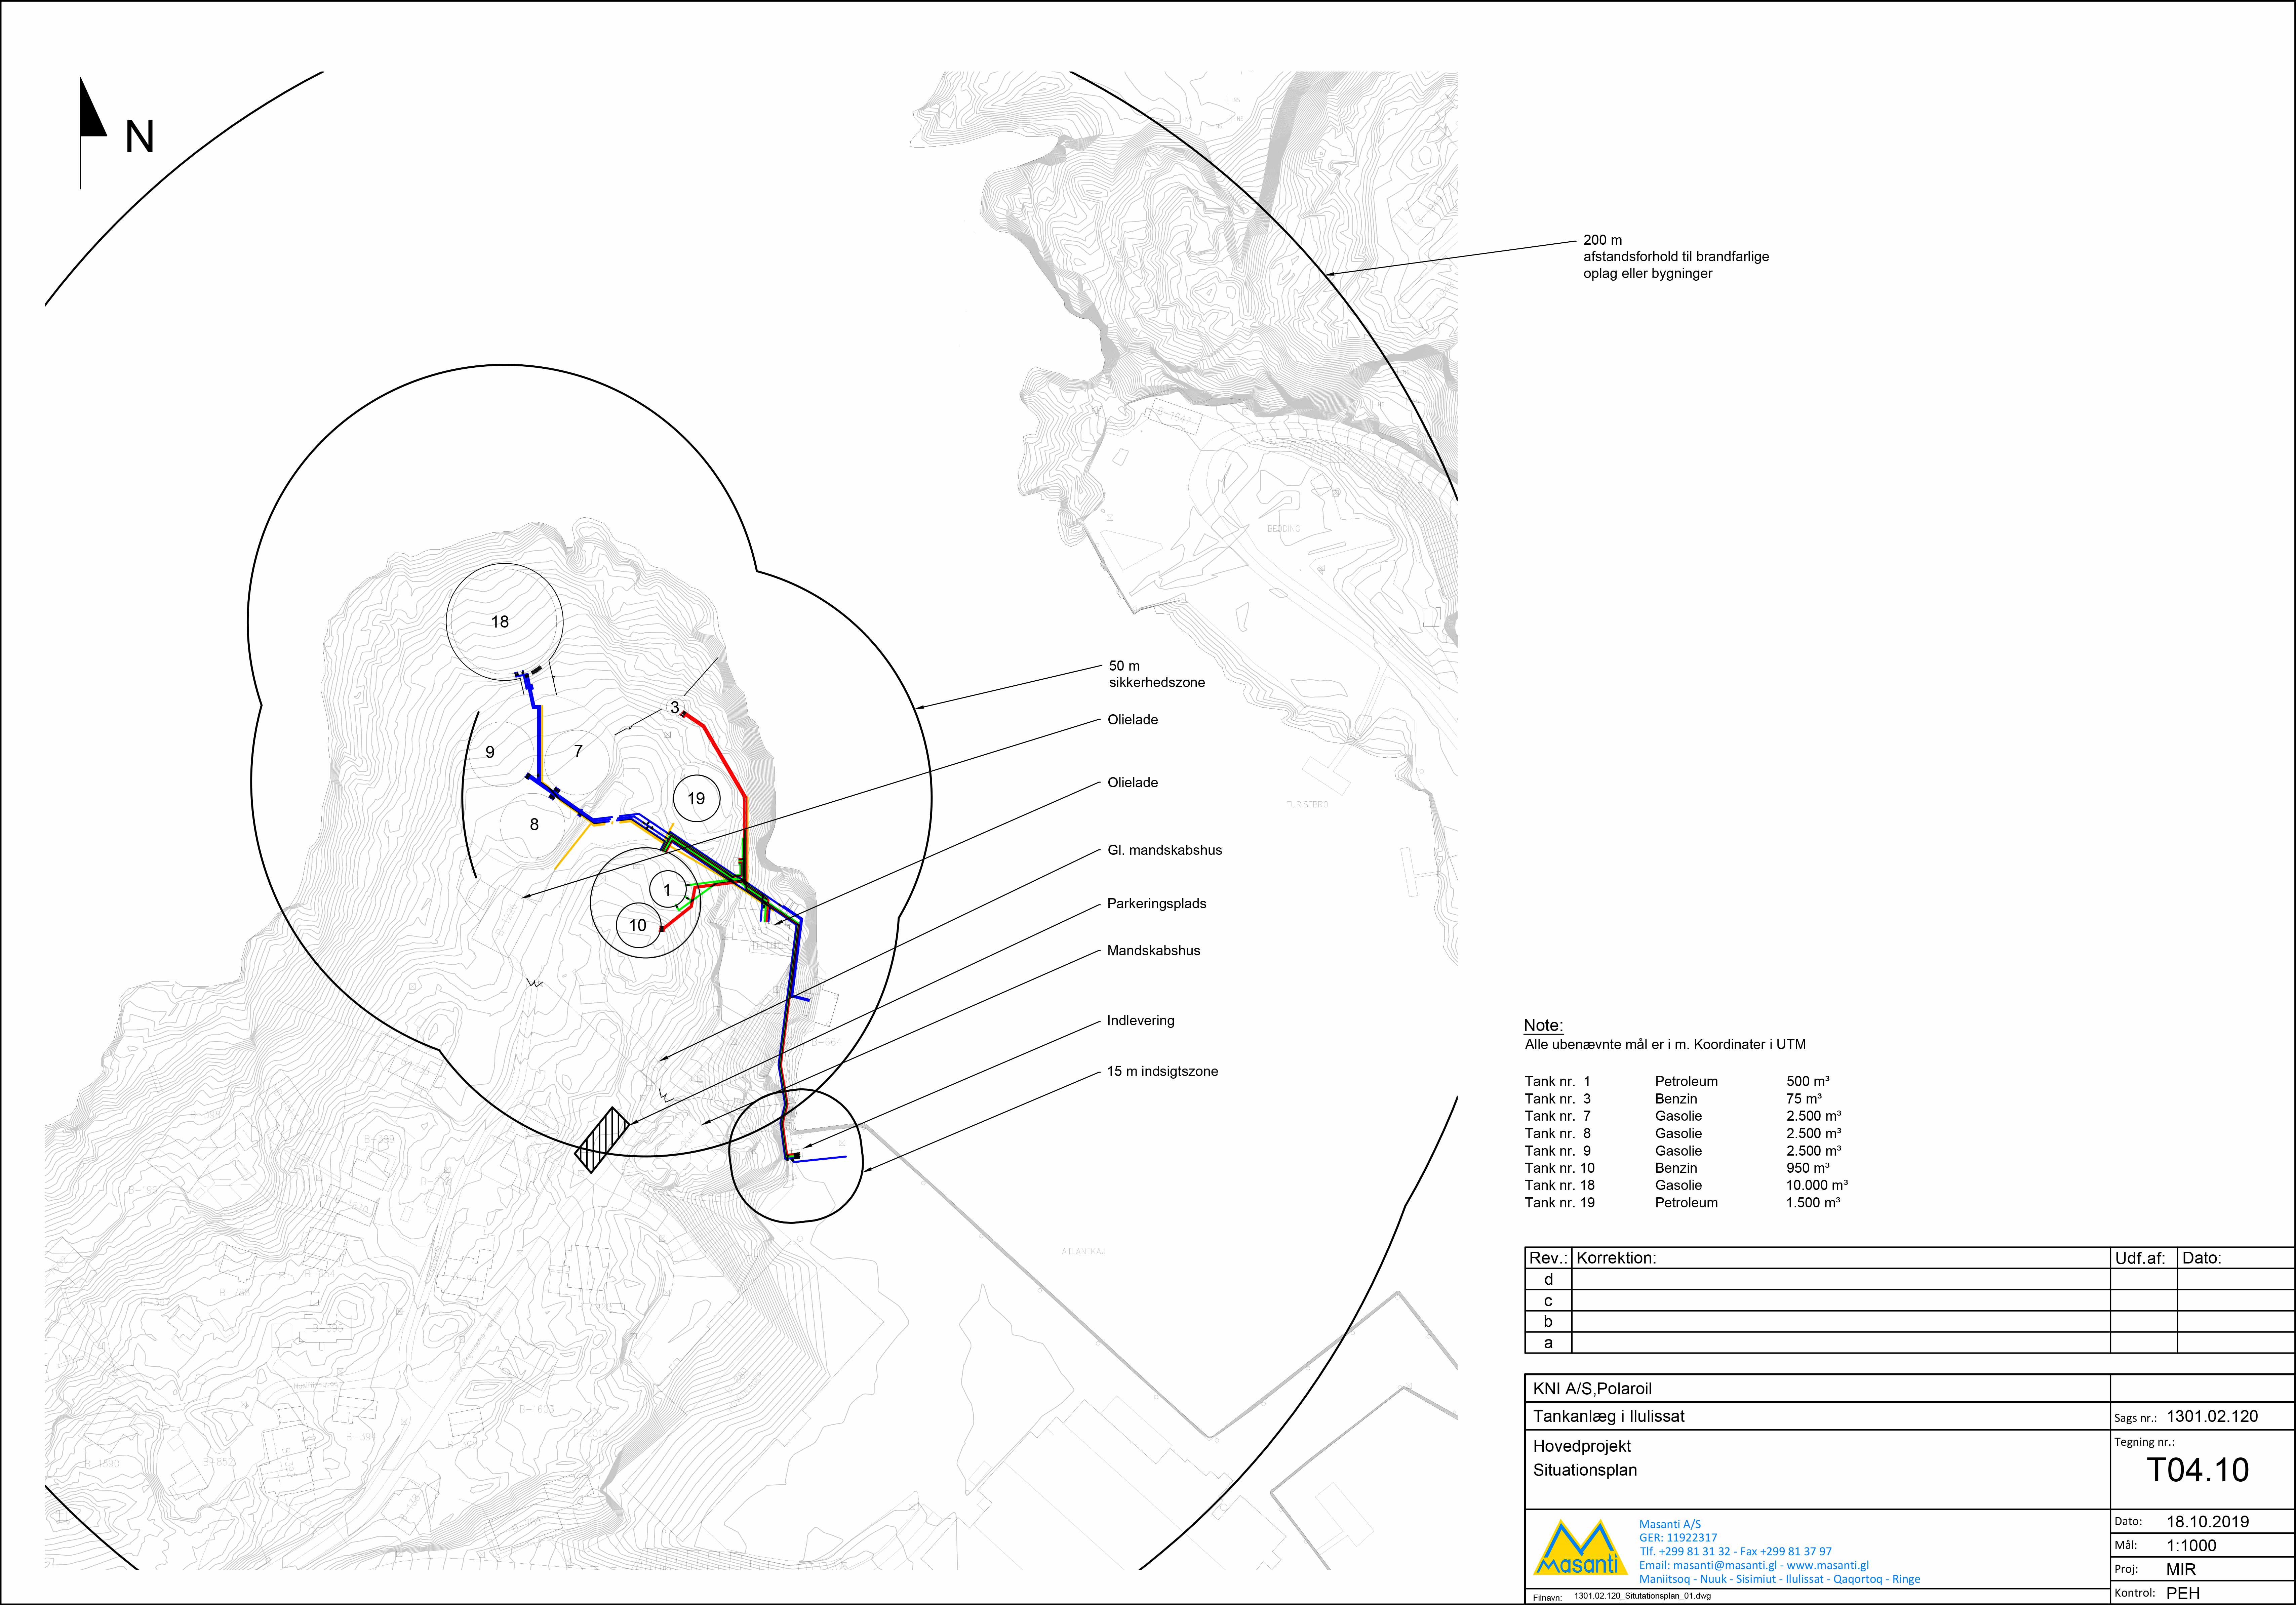Click the 'Tankanlæg i Ilulissat' title

click(x=1609, y=1416)
